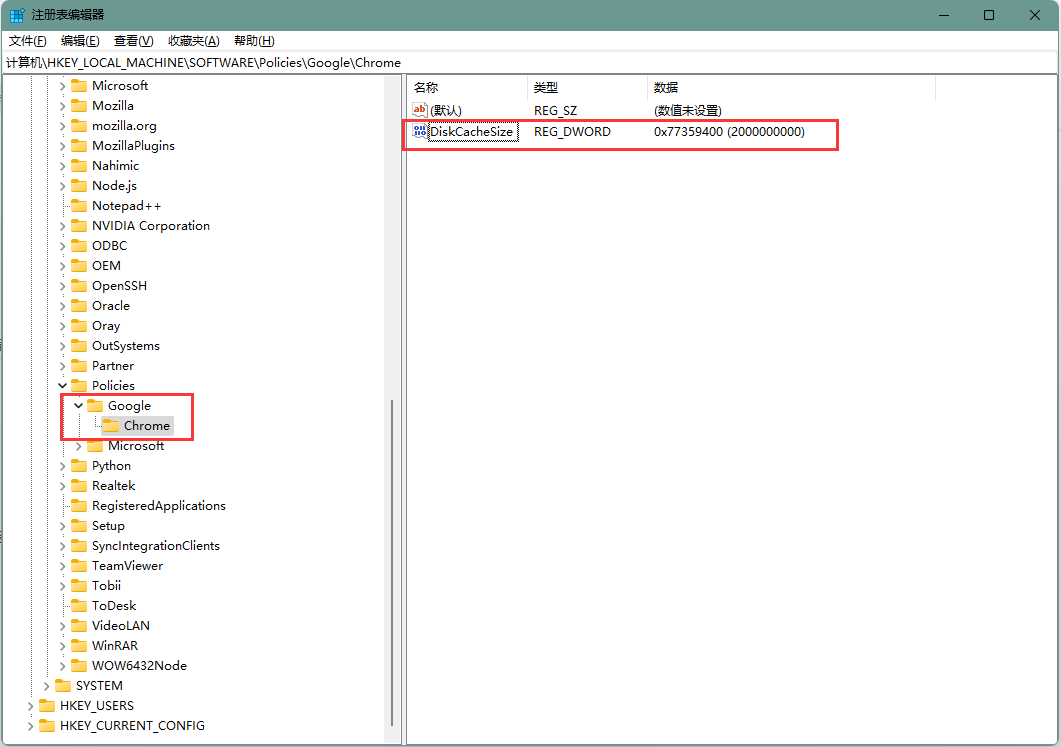Select the Python folder icon
Image resolution: width=1061 pixels, height=747 pixels.
79,466
